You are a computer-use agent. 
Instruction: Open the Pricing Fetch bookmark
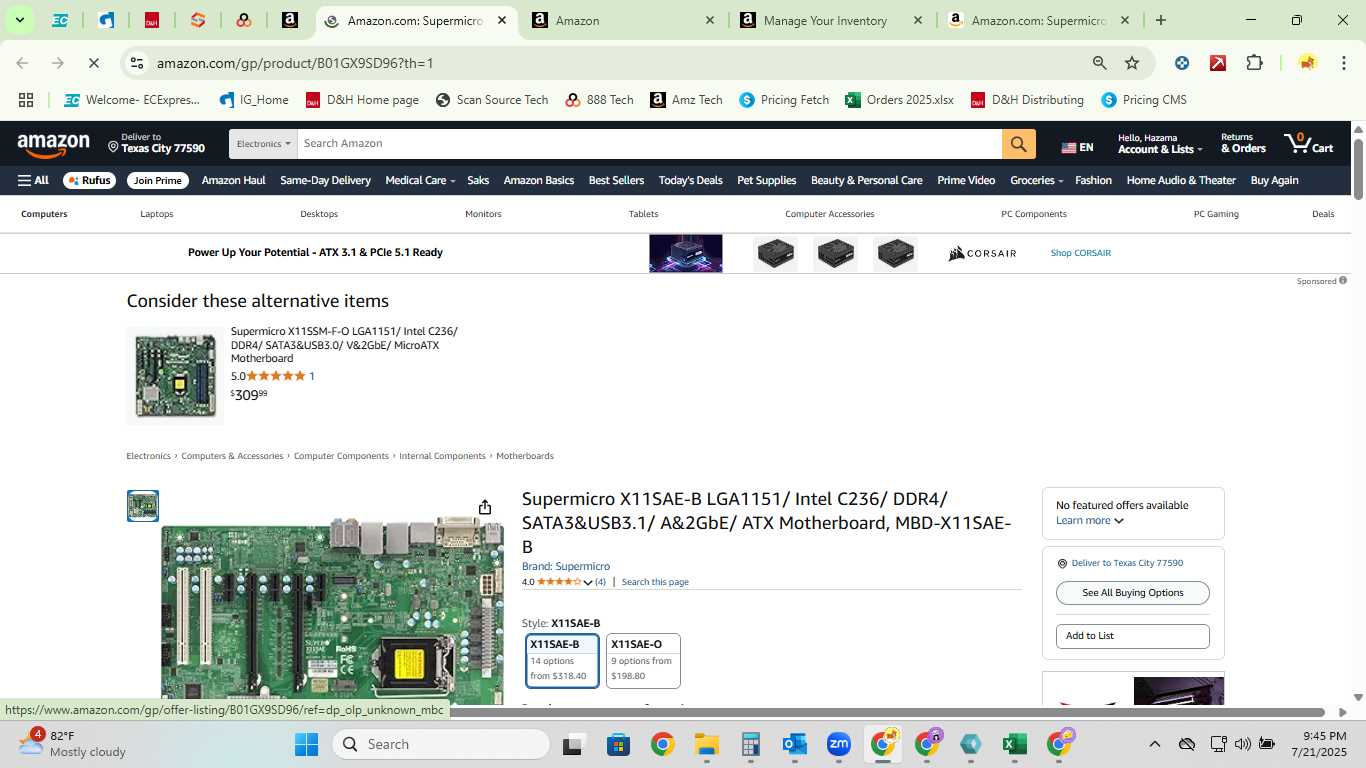coord(784,100)
